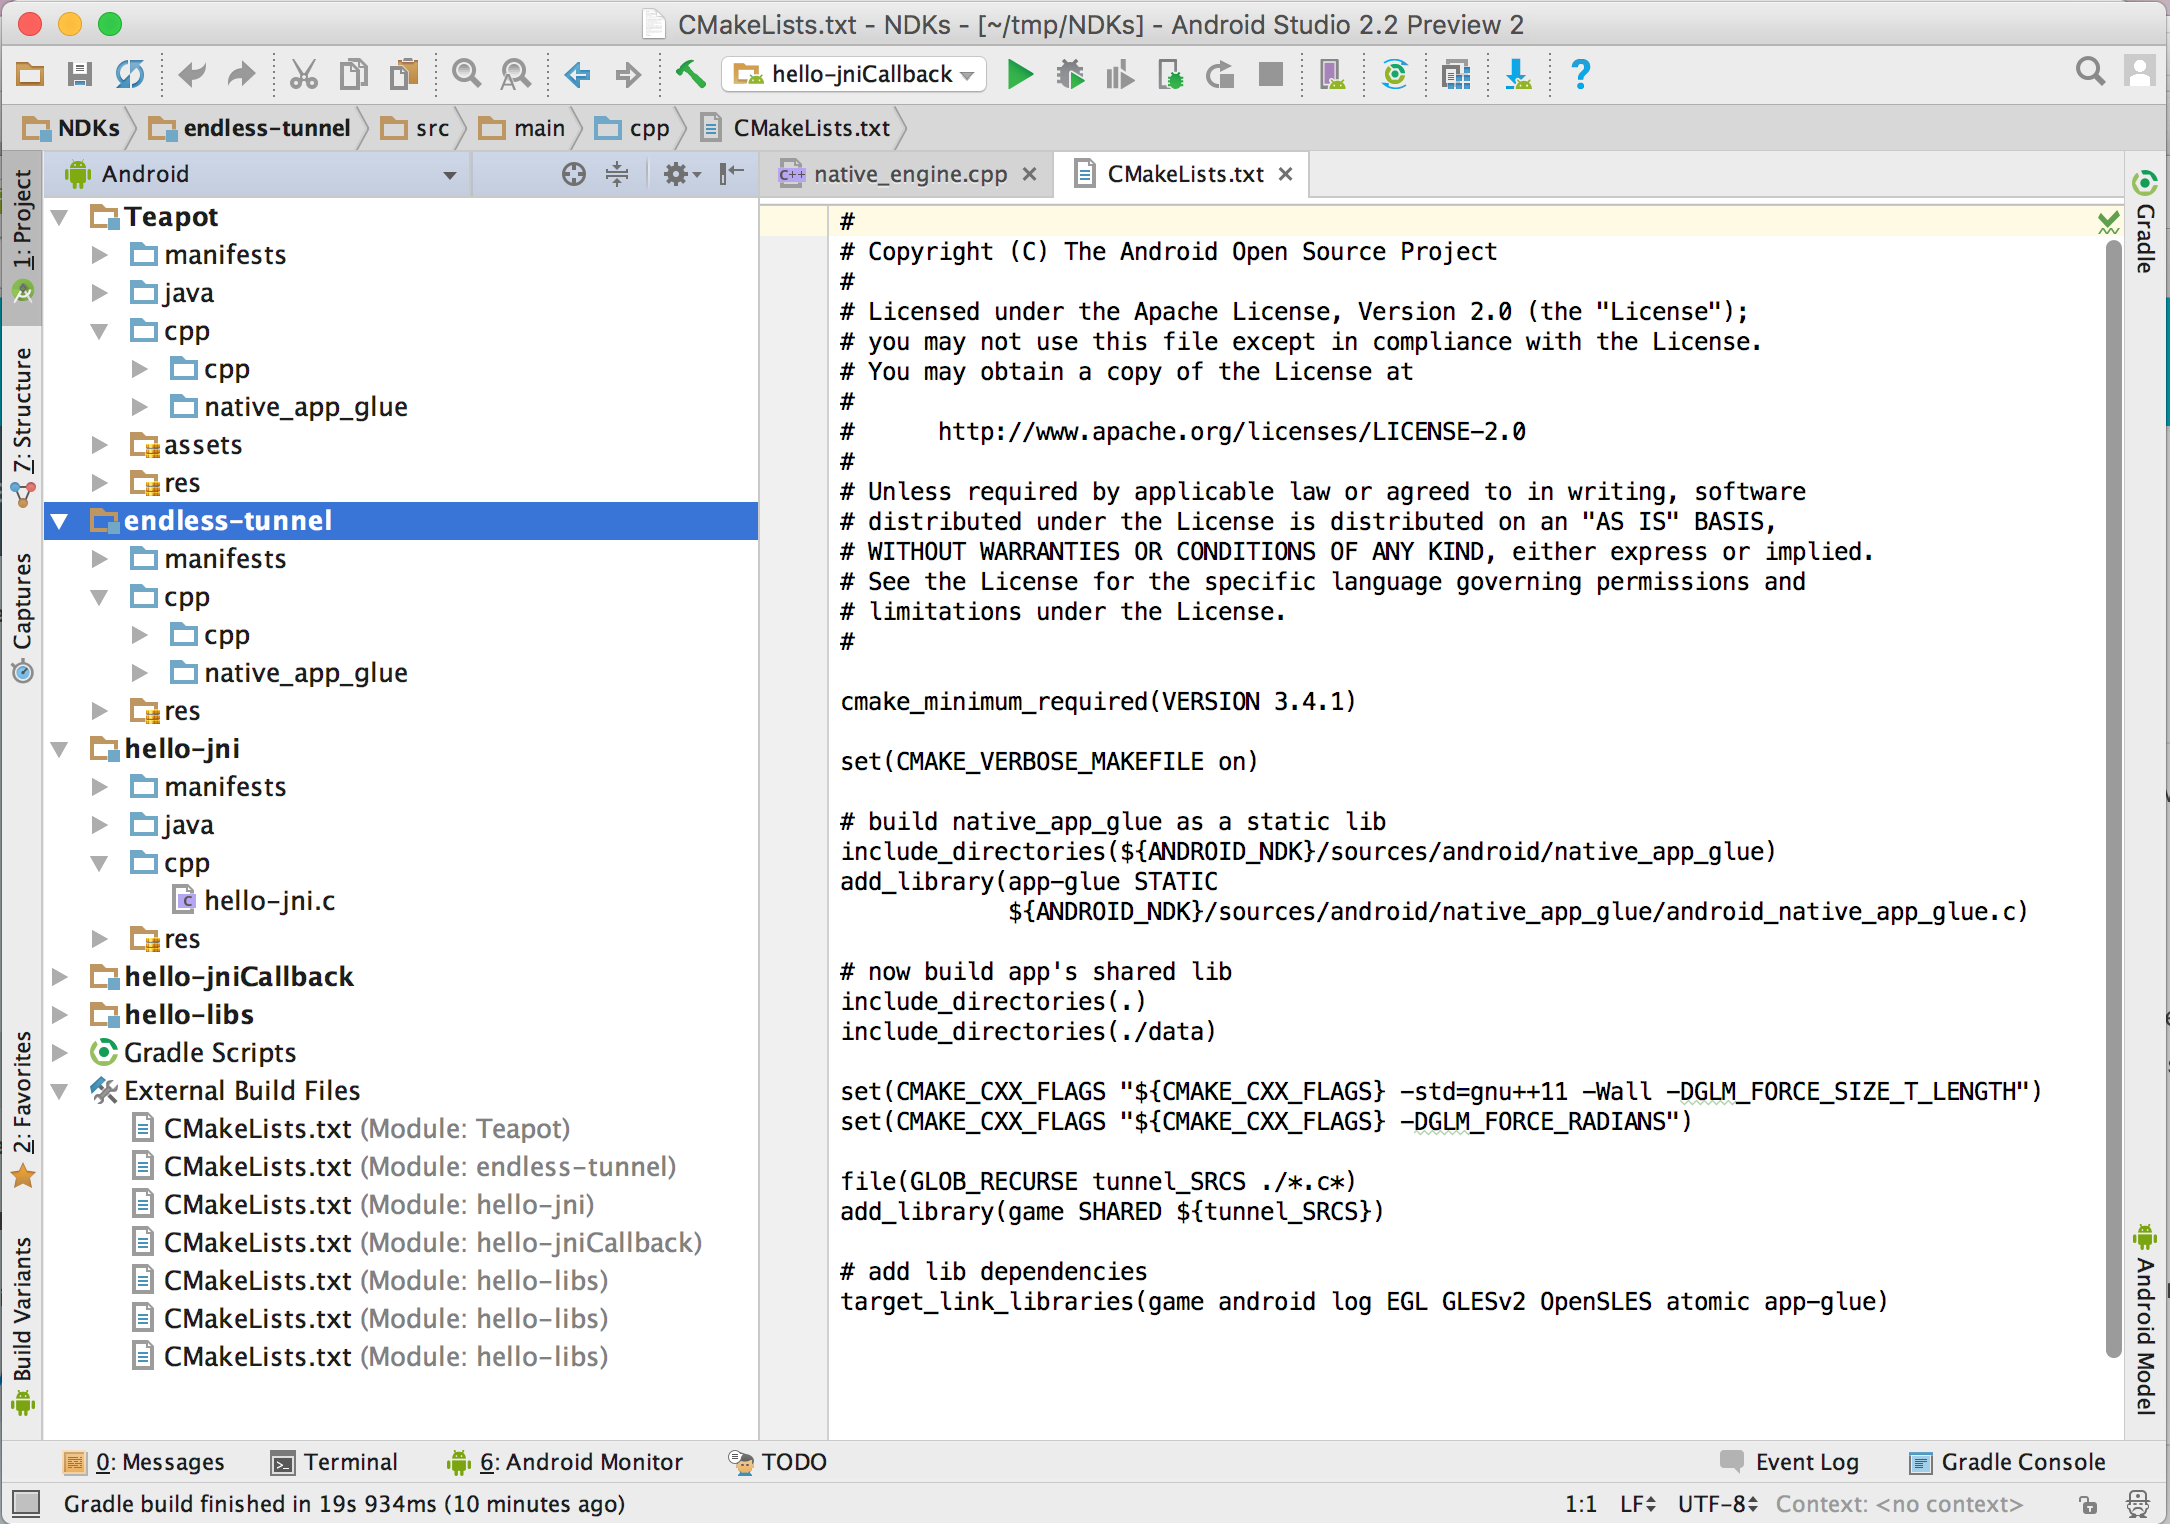
Task: Toggle the Captures side tab
Action: click(x=22, y=617)
